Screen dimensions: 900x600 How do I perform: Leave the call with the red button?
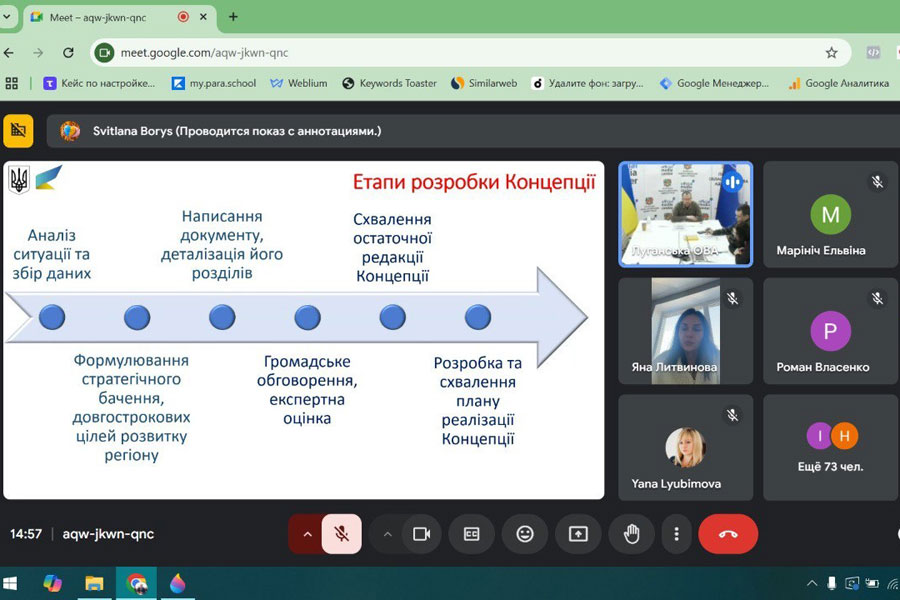727,534
